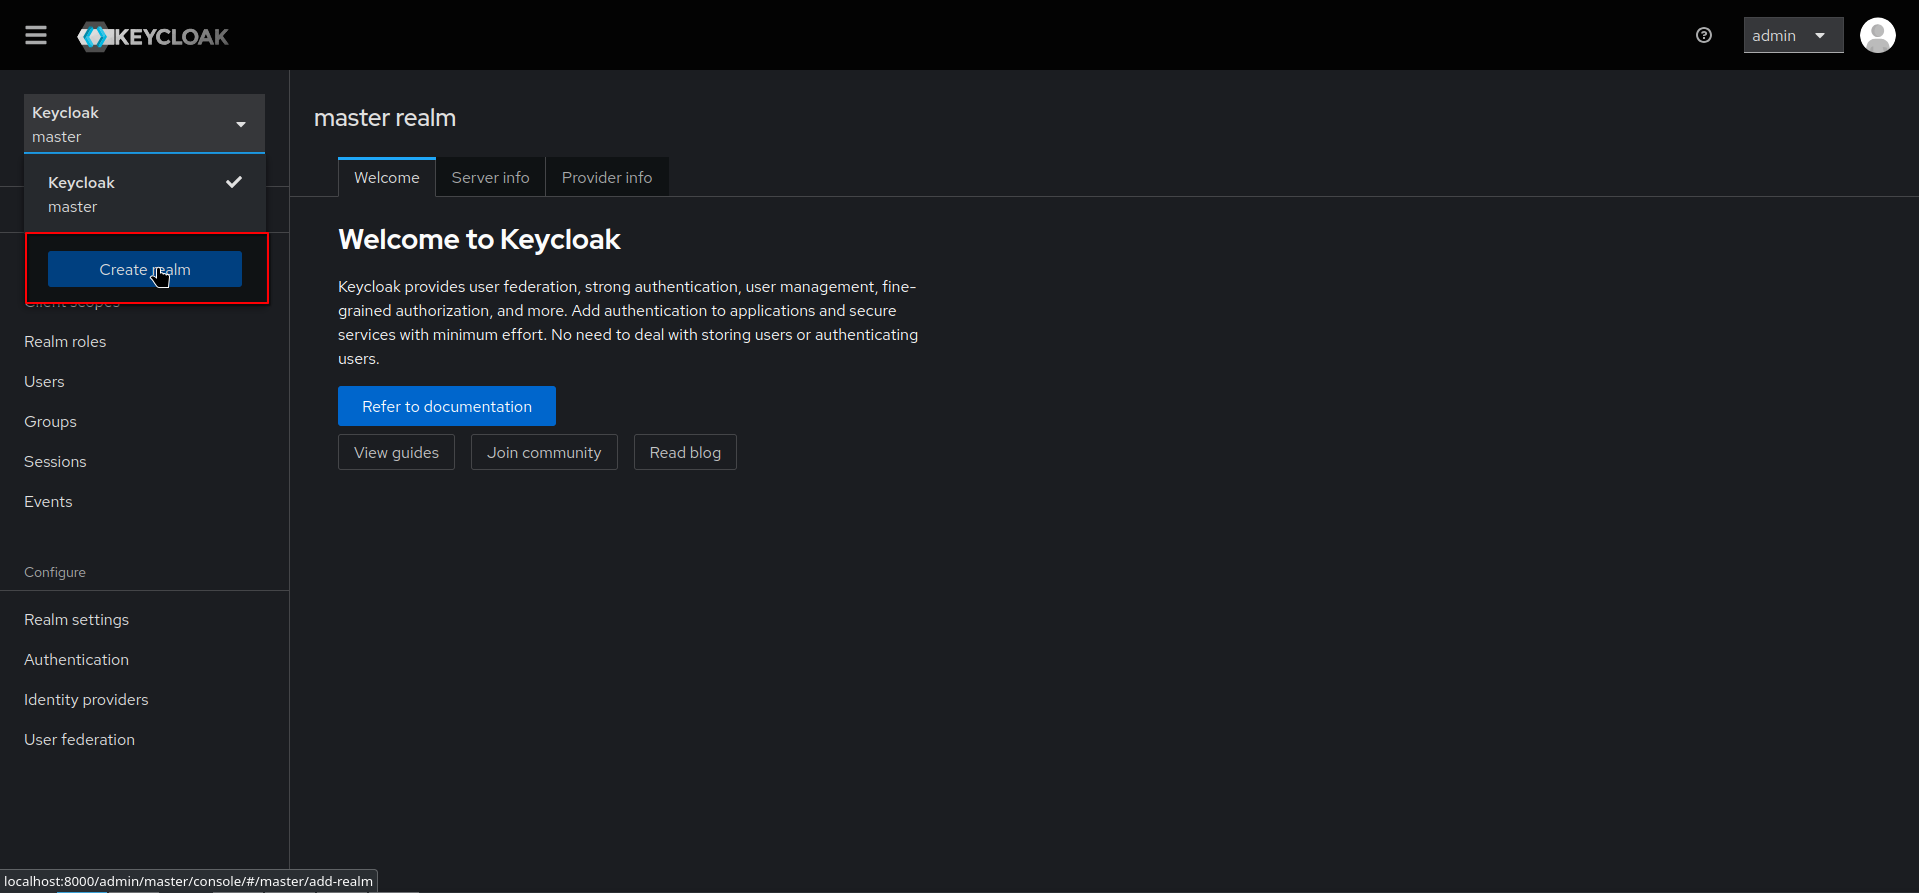Open User federation in sidebar
This screenshot has width=1919, height=893.
(79, 740)
